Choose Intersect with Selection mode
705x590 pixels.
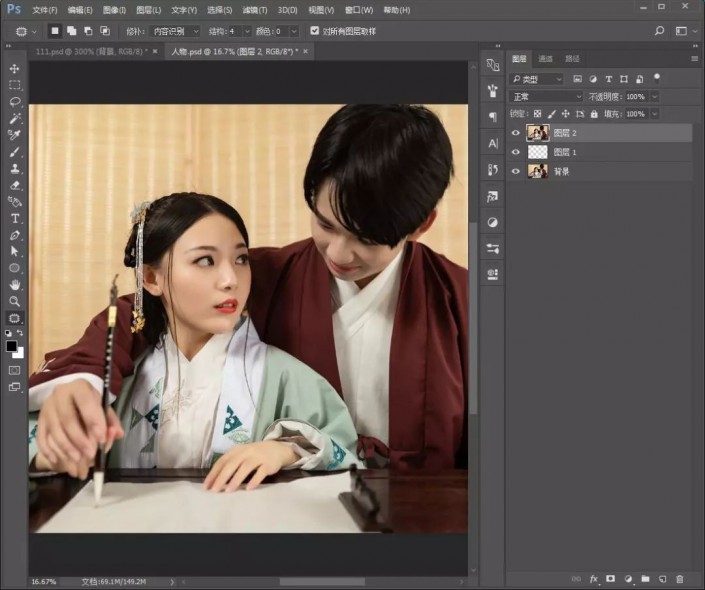click(105, 31)
